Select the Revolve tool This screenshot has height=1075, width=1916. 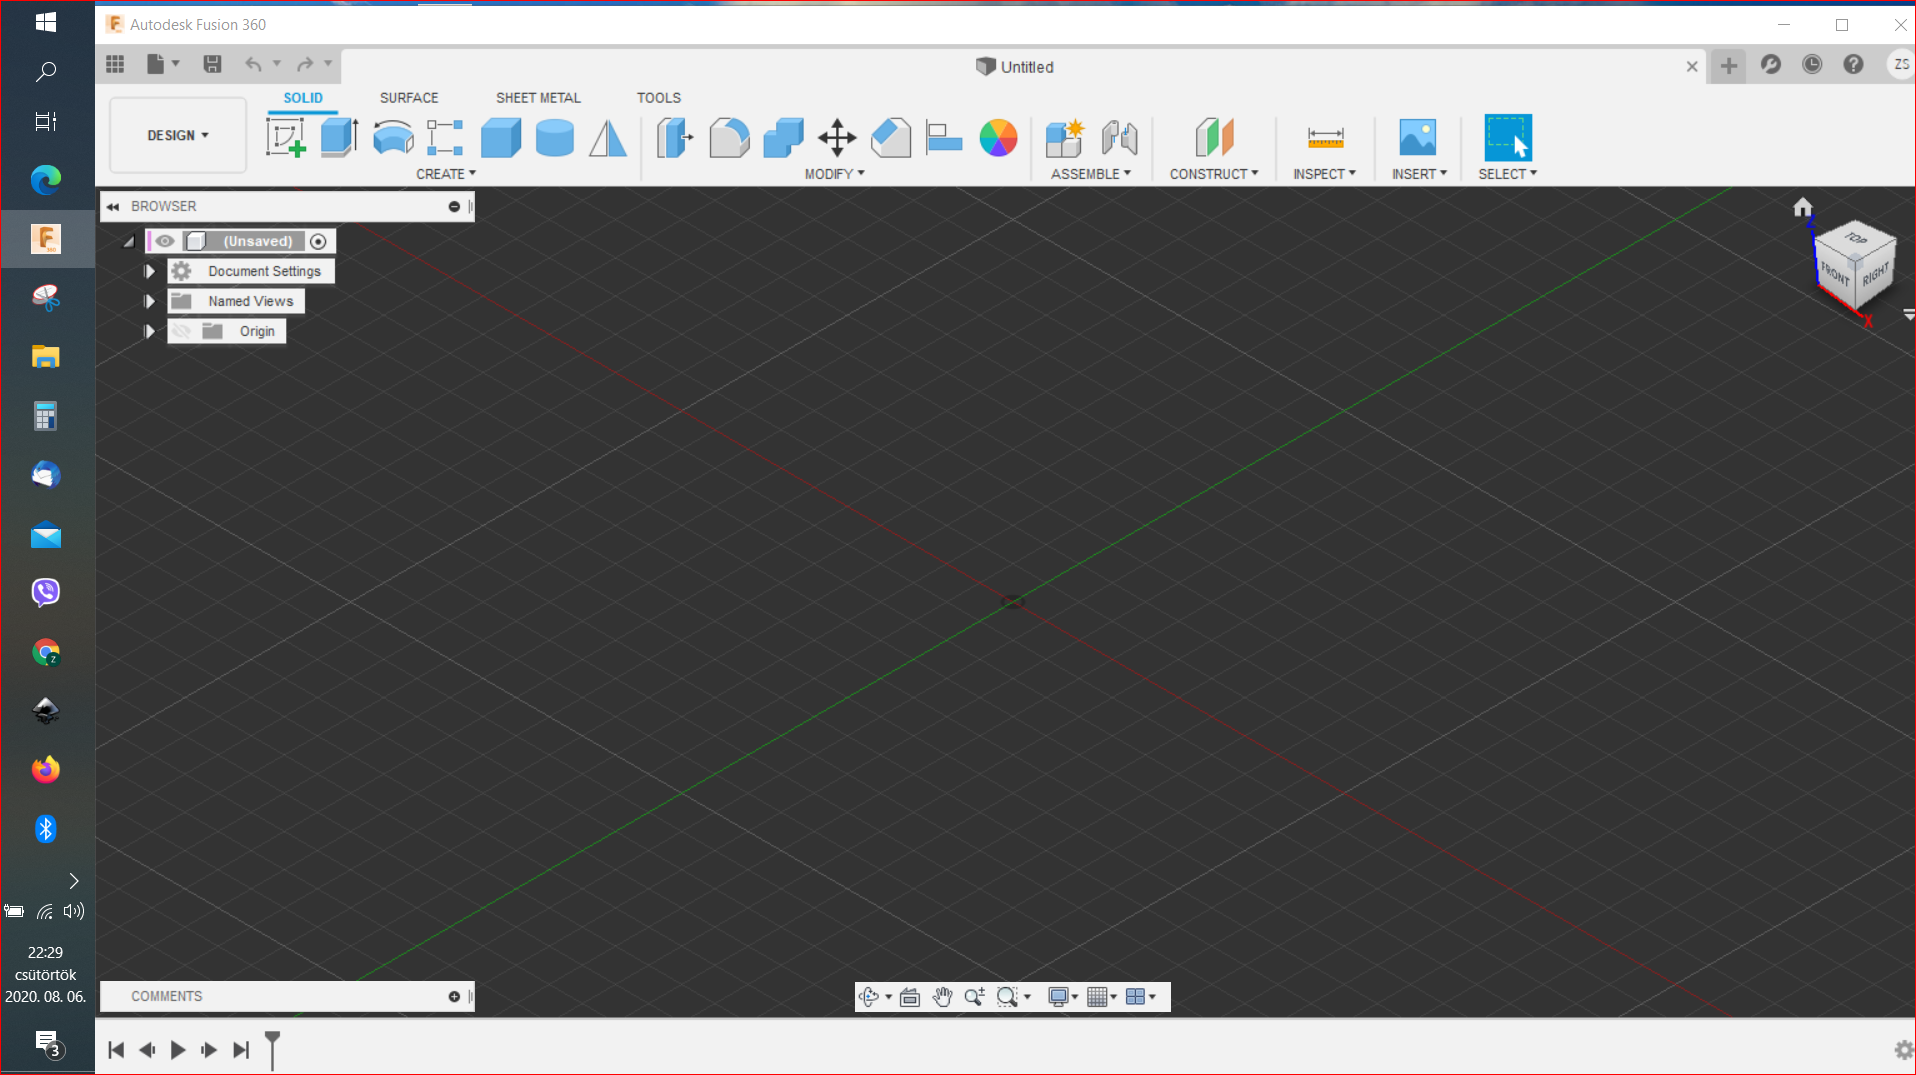tap(393, 137)
